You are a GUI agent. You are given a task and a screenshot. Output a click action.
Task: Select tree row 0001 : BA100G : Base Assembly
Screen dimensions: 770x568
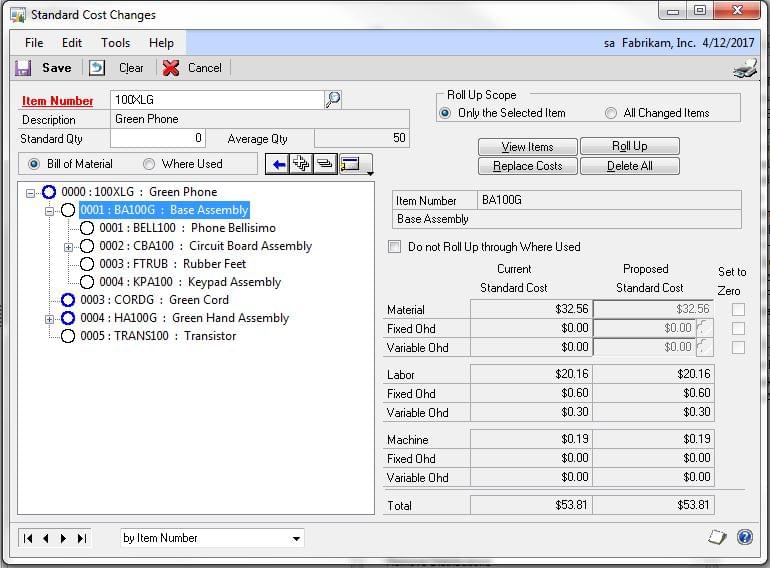click(x=164, y=210)
